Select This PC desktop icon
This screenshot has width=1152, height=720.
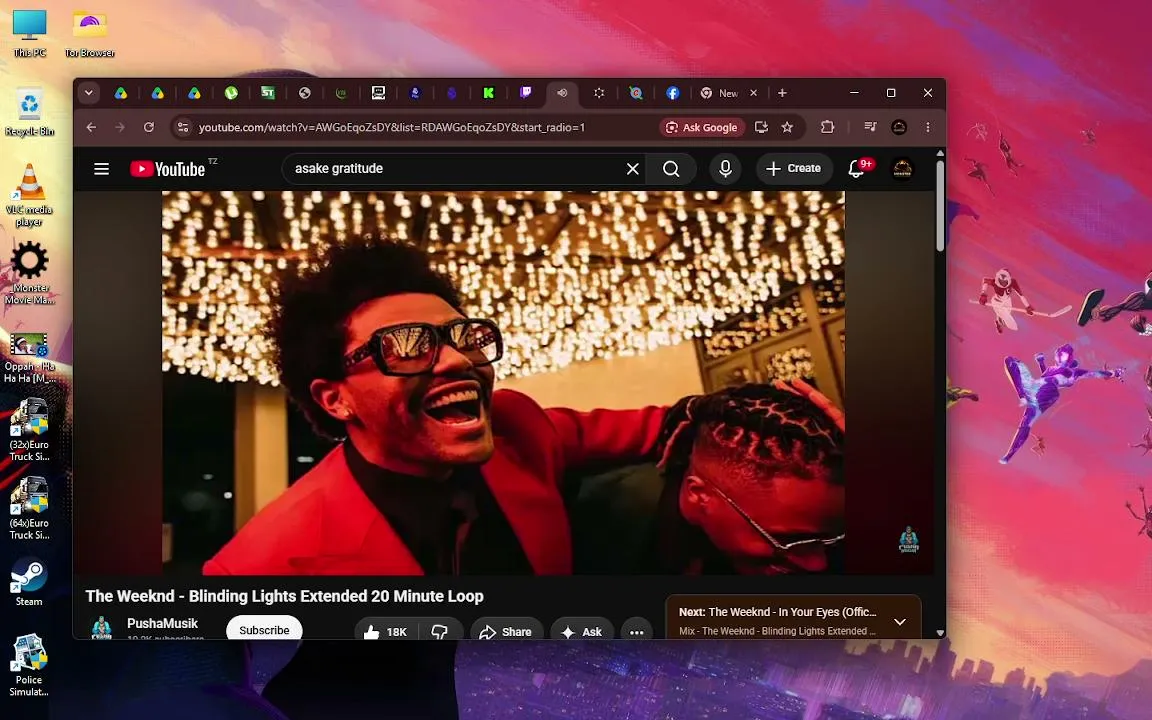click(29, 34)
